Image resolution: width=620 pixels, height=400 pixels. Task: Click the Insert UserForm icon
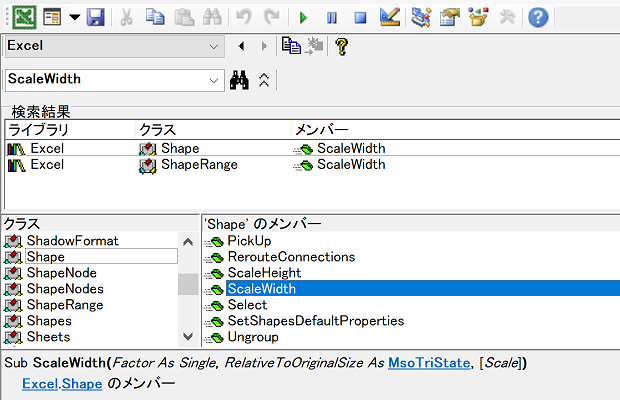(52, 17)
